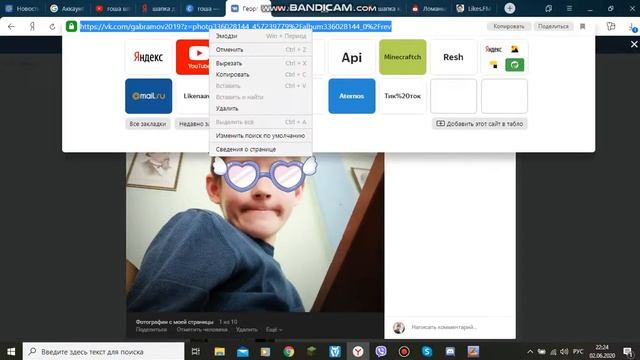Open the Likenaavto tile
Image resolution: width=640 pixels, height=360 pixels.
point(193,96)
